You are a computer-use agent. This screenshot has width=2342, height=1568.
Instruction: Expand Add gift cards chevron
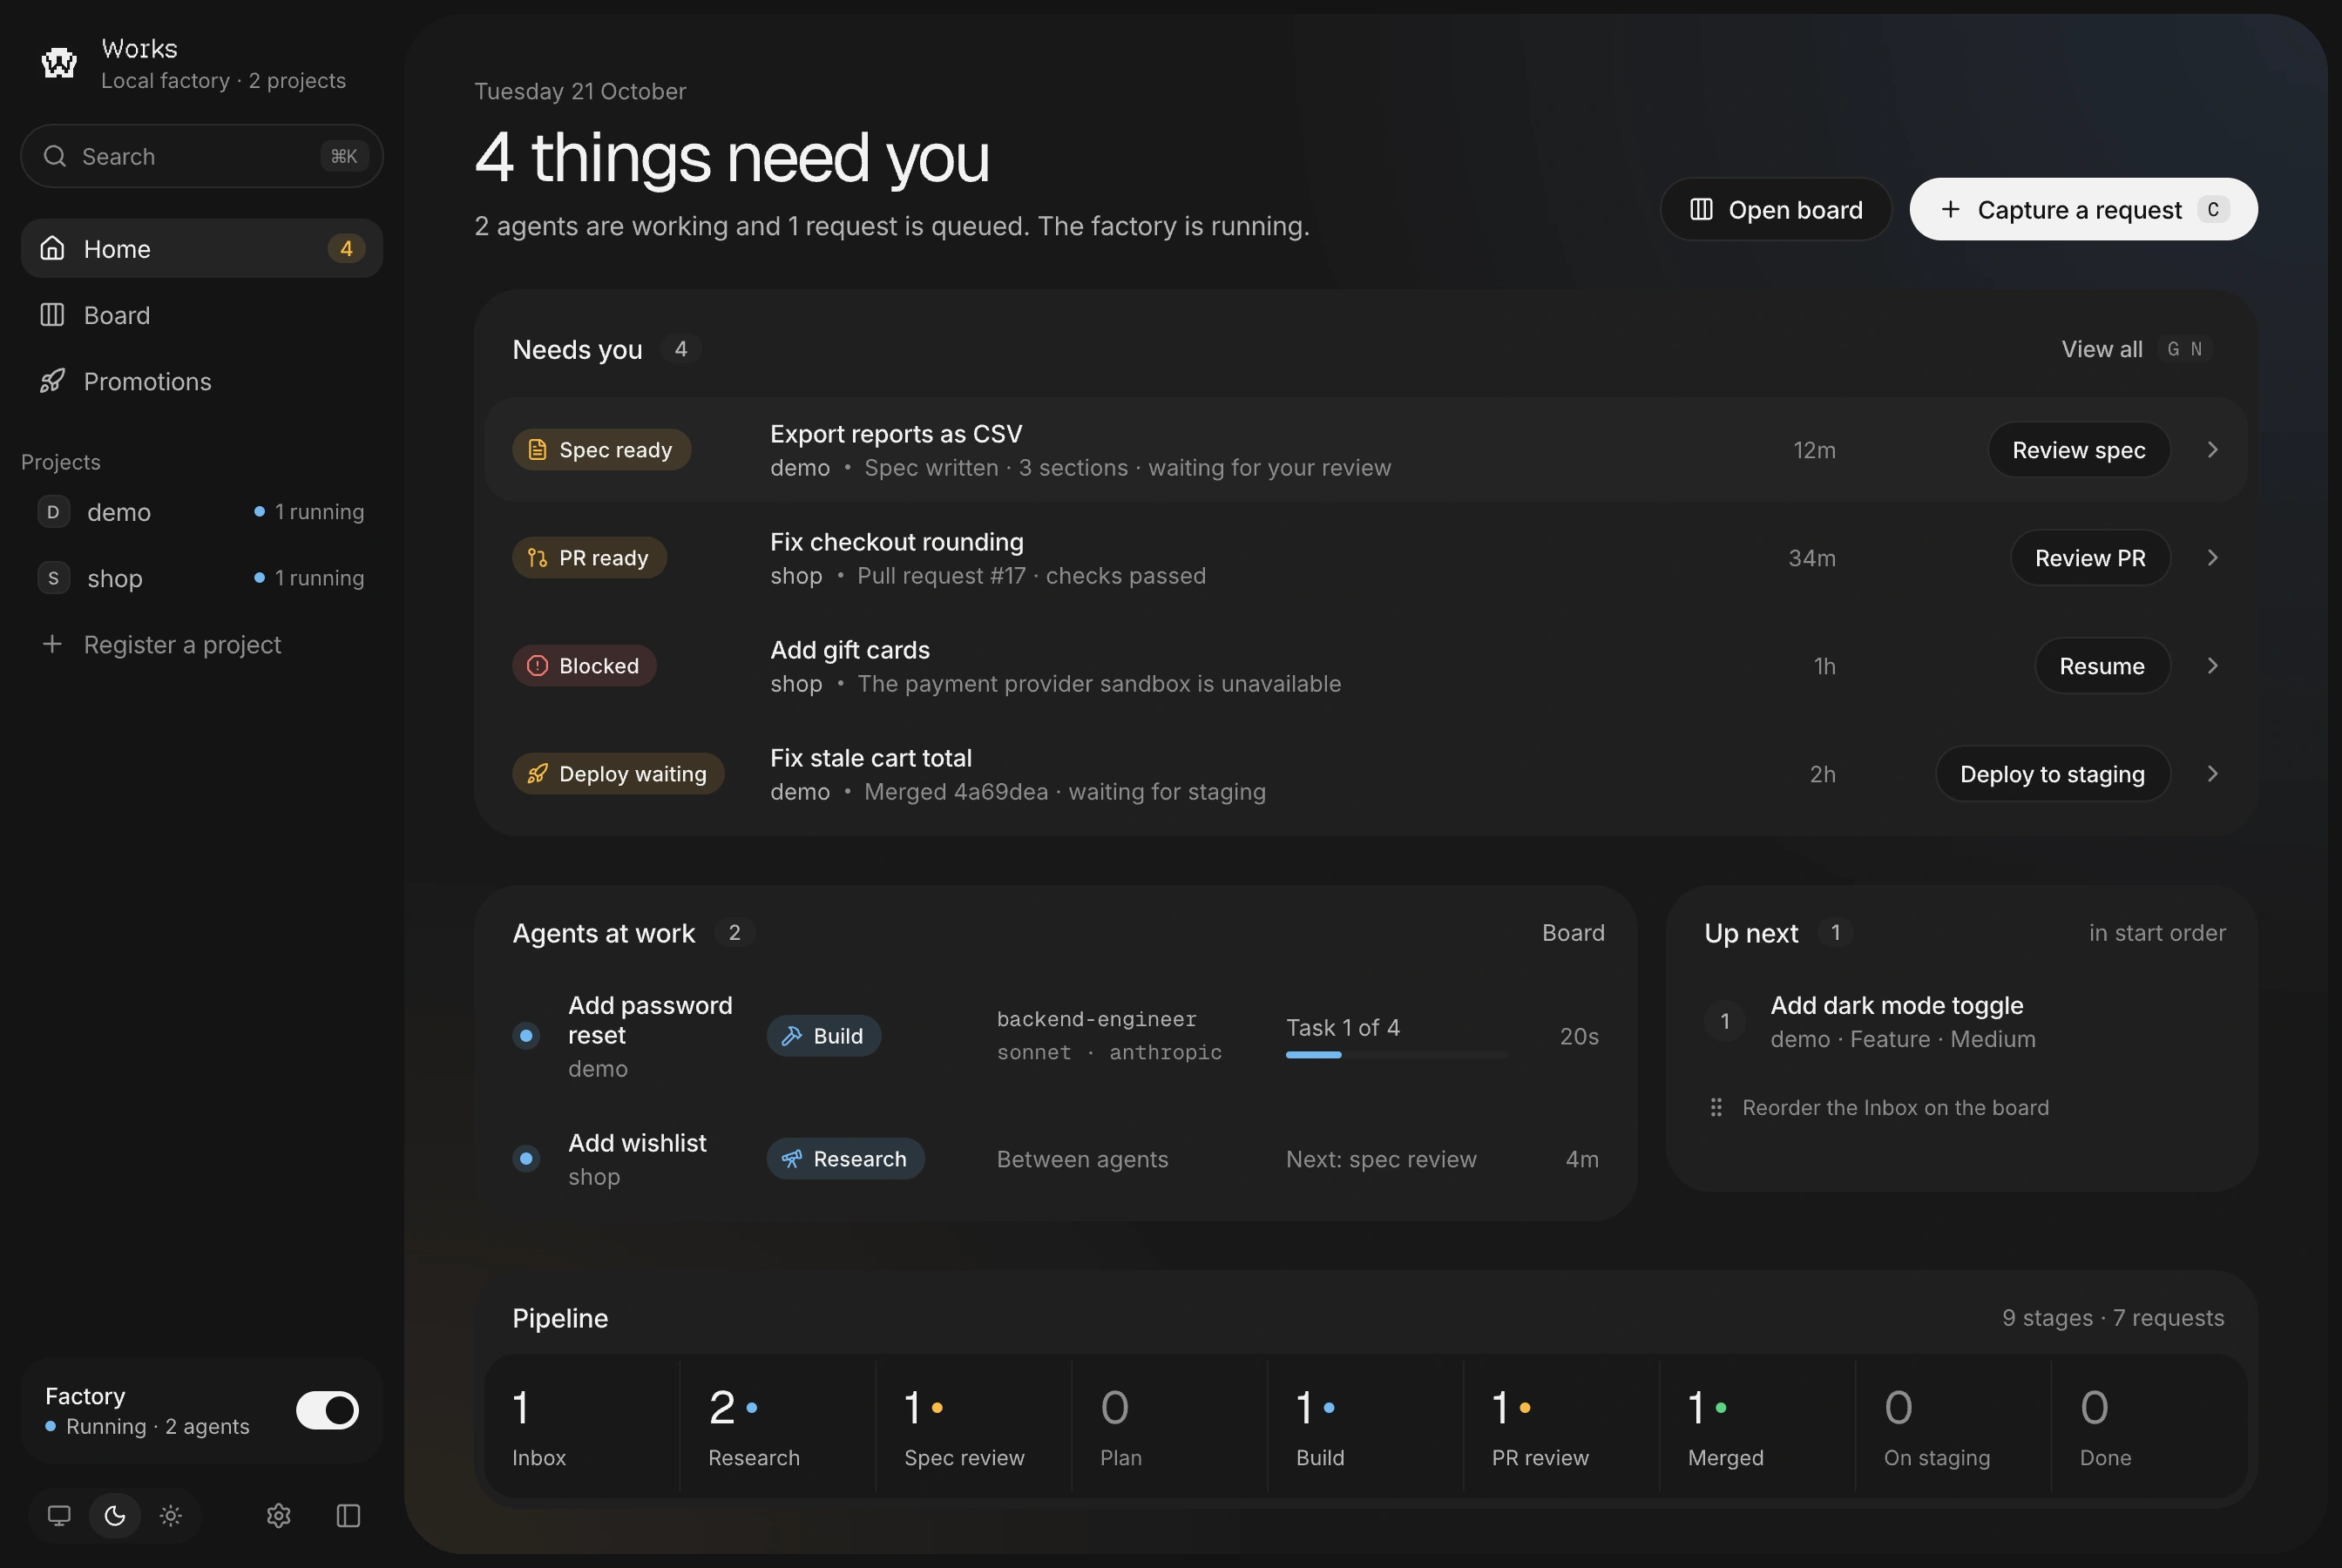(x=2212, y=666)
